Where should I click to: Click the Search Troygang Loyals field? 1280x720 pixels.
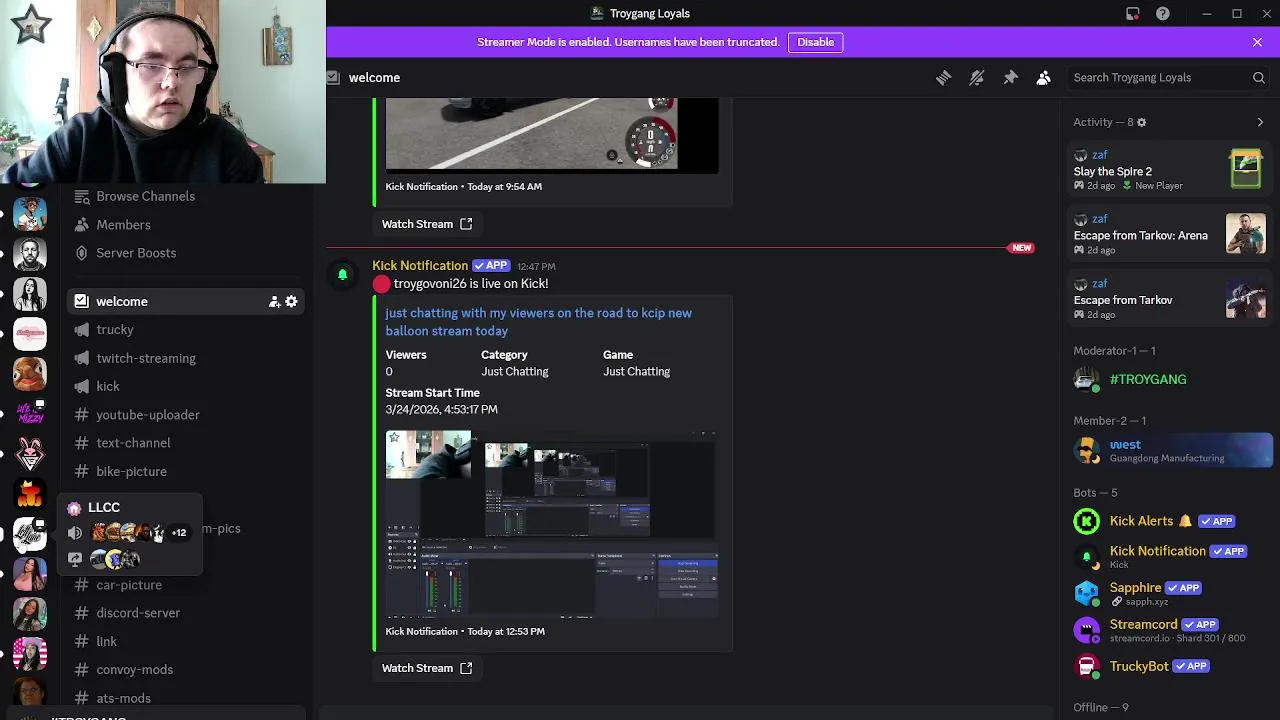tap(1168, 77)
